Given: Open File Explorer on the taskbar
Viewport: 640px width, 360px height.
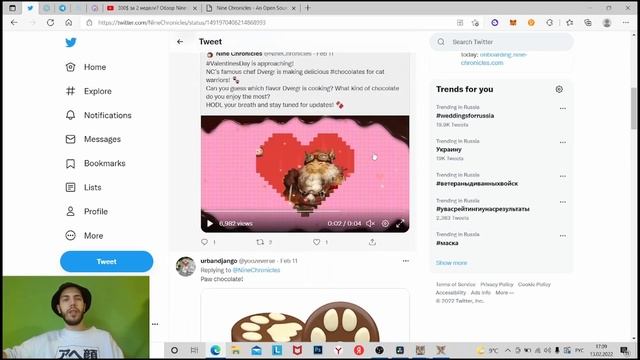Looking at the screenshot, I should 236,350.
